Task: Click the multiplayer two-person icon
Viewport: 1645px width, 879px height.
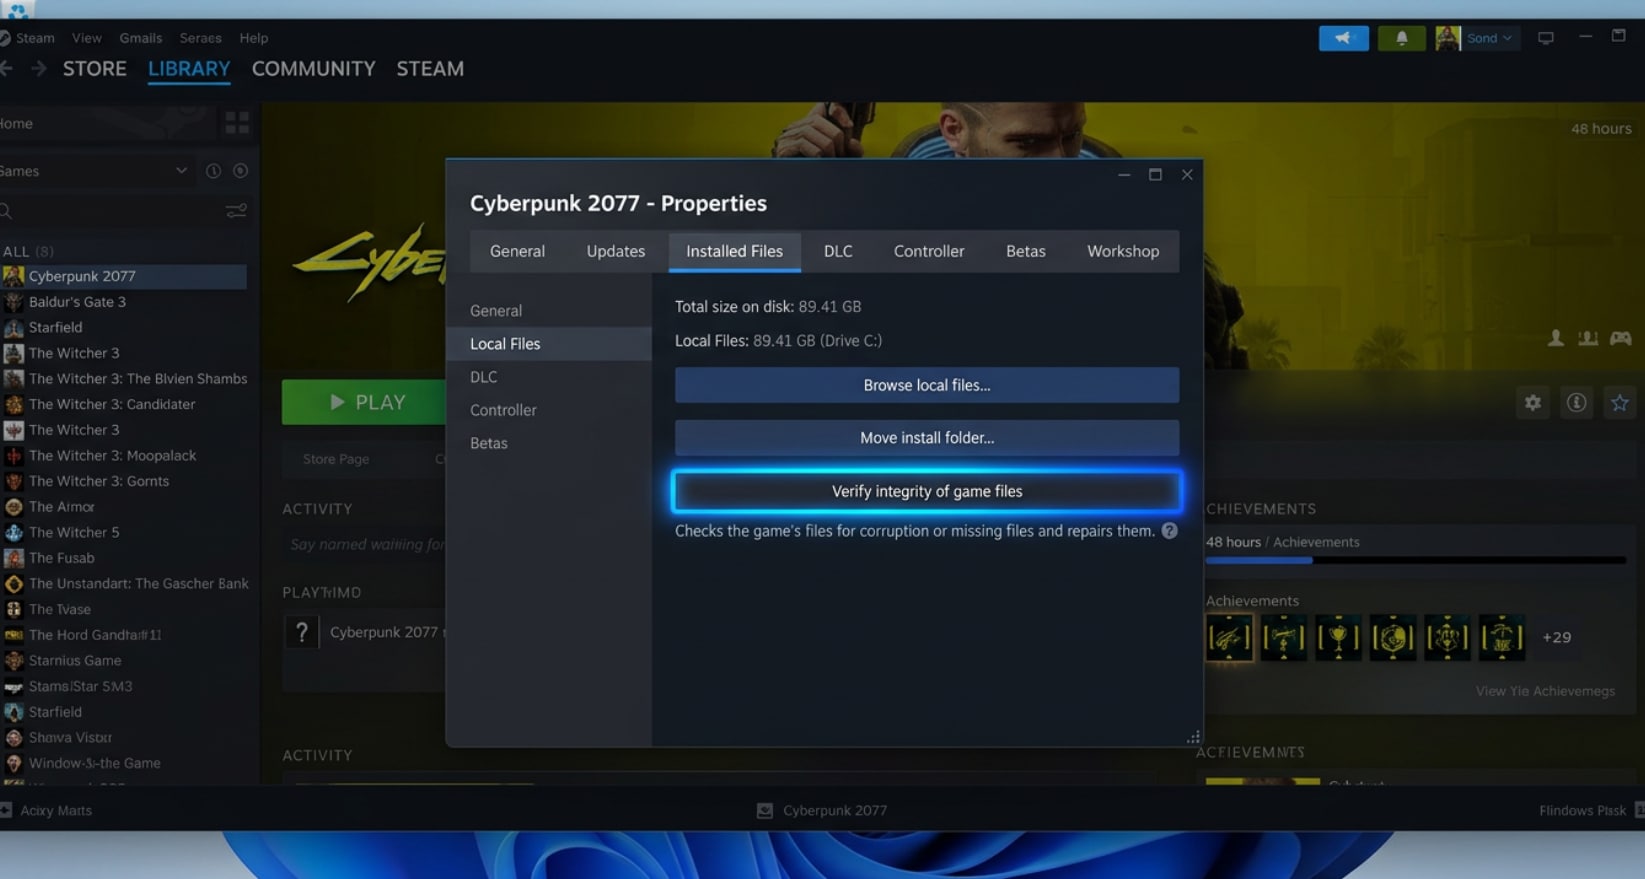Action: point(1587,339)
